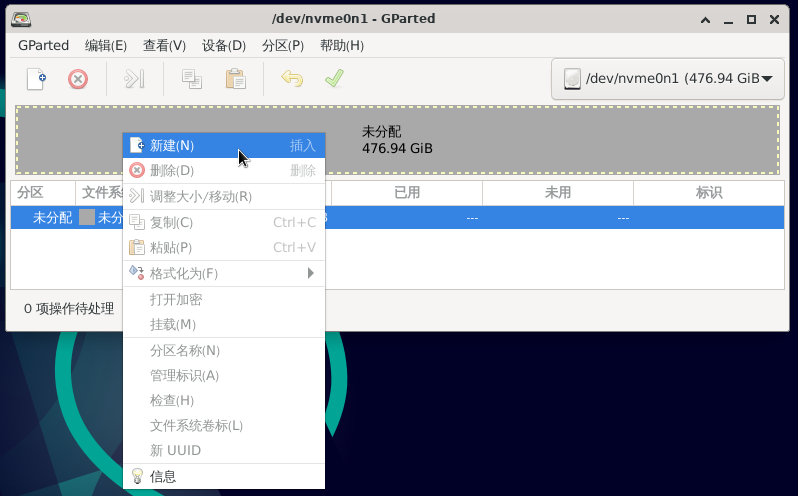
Task: Close the GParted window
Action: (775, 20)
